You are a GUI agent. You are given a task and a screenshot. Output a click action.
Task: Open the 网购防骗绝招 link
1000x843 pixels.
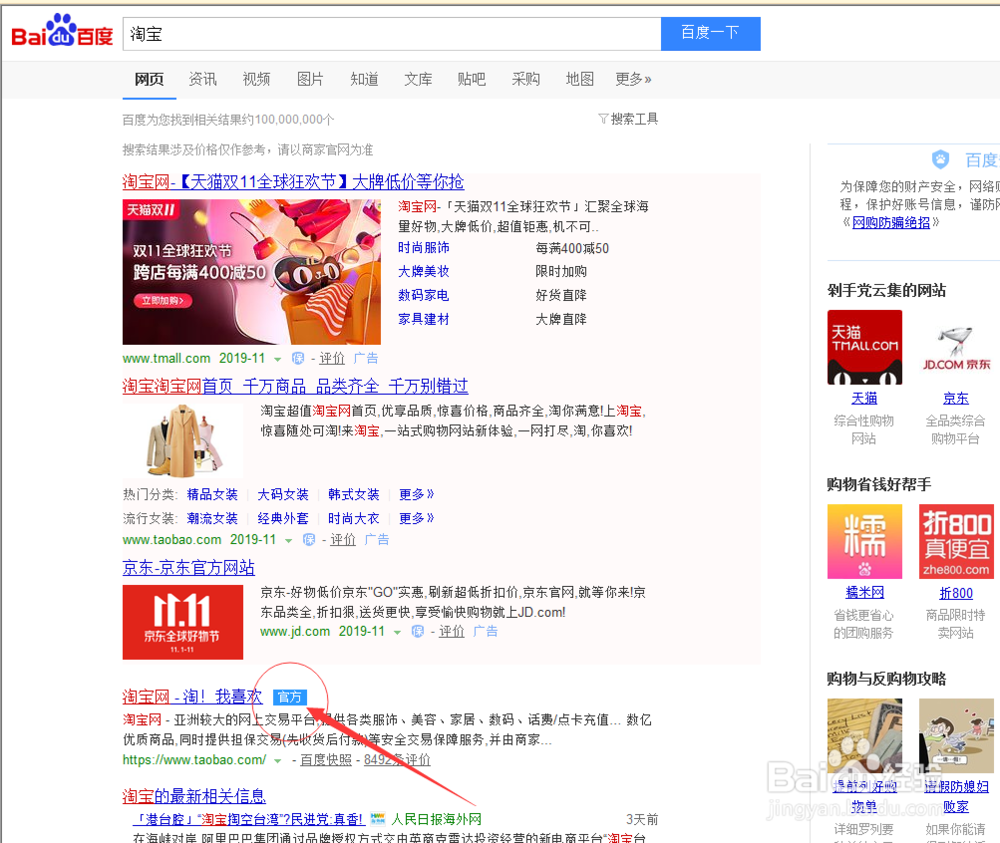tap(891, 222)
